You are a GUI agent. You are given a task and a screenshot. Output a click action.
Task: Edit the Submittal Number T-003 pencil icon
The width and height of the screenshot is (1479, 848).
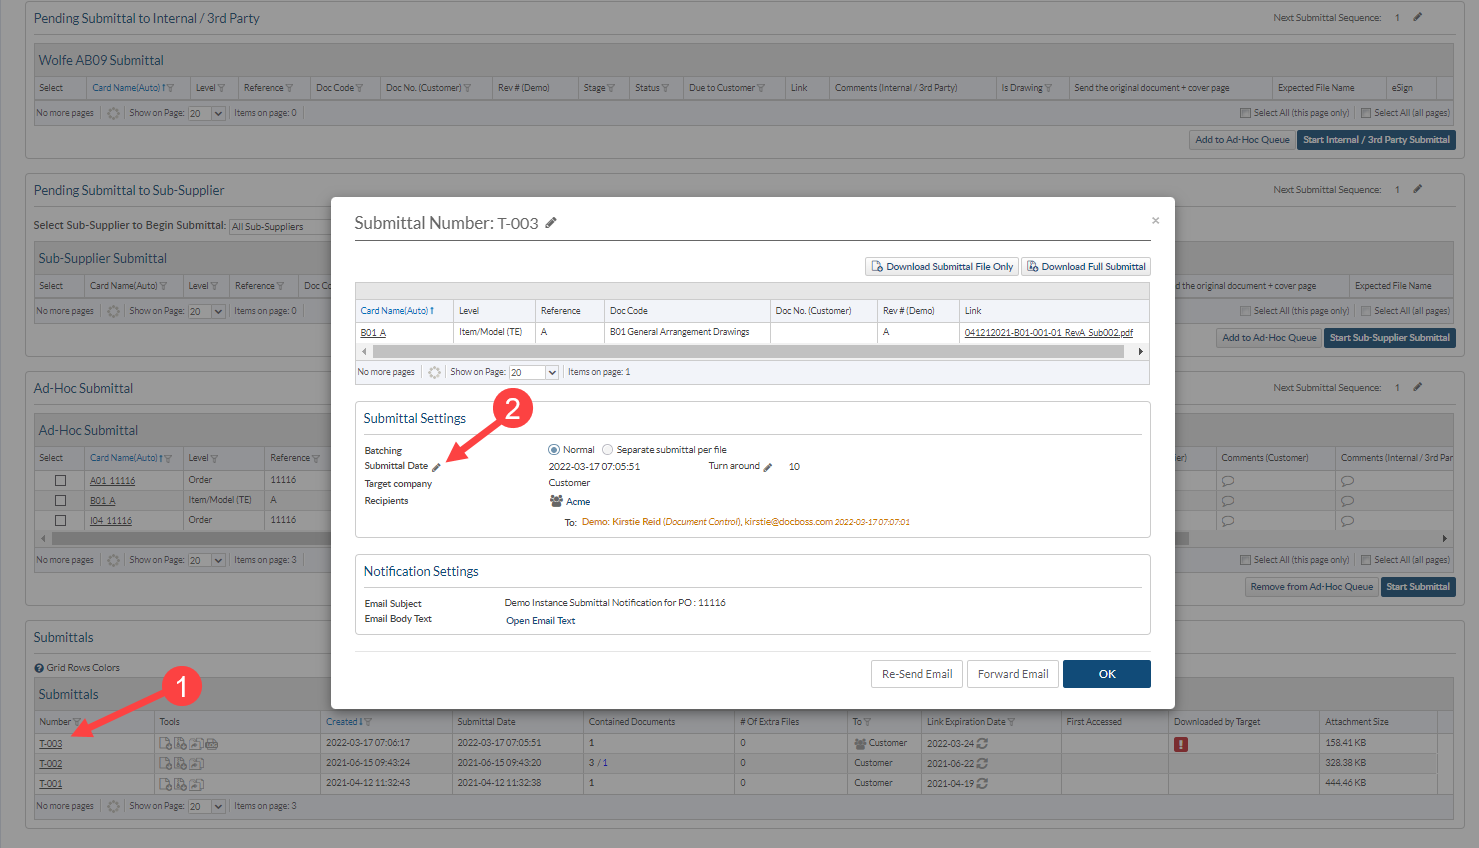pyautogui.click(x=550, y=223)
